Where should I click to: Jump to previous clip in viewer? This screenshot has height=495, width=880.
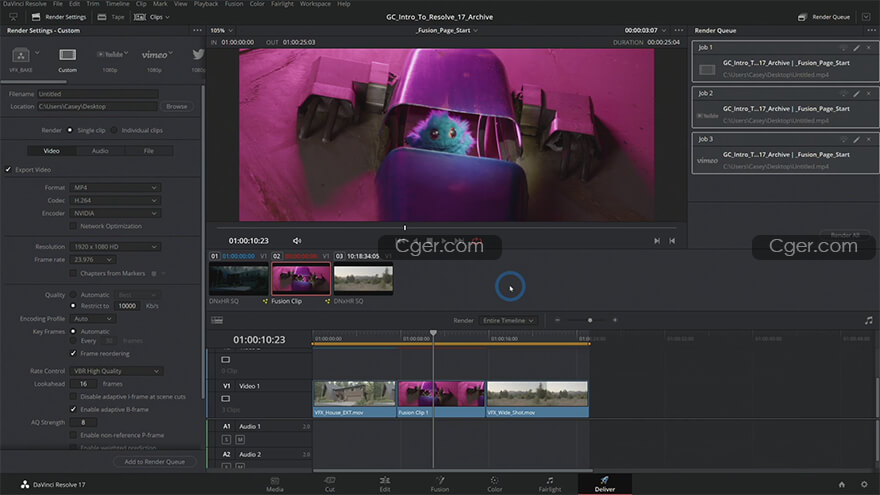(672, 241)
